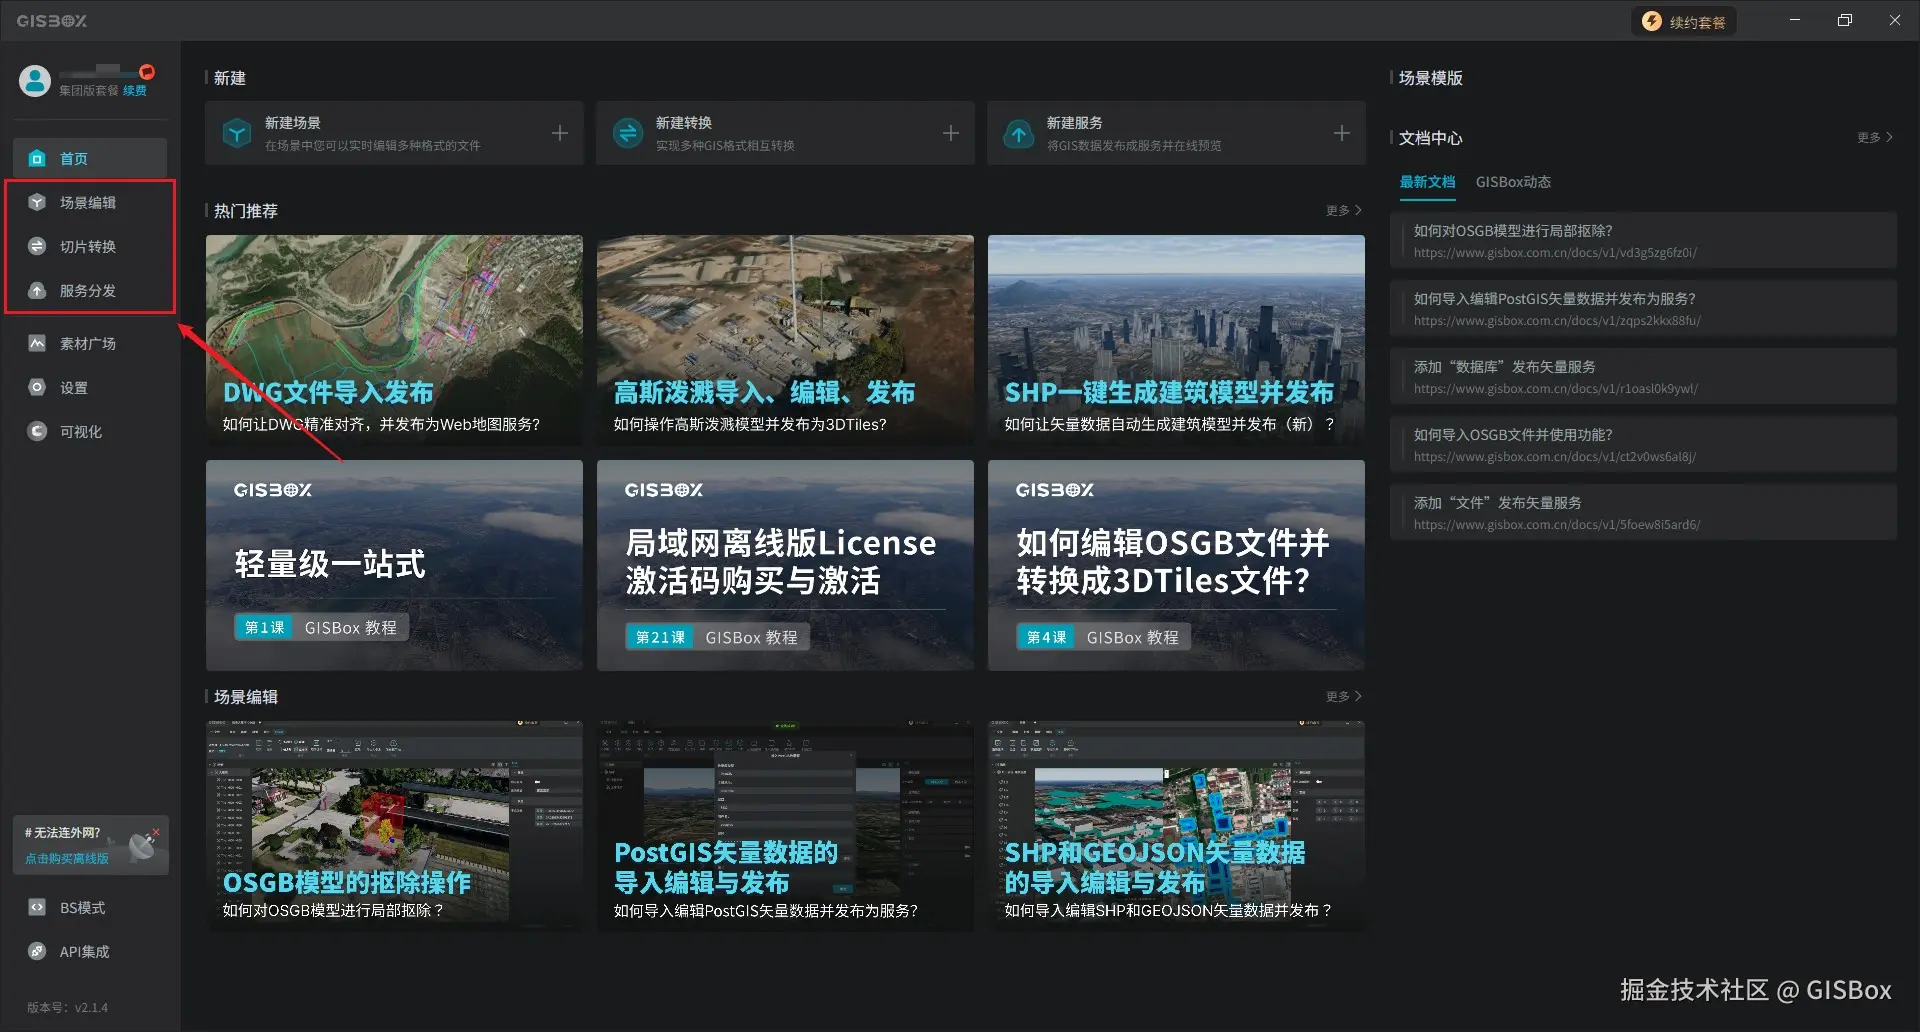Click 点击购买离线版 link

(67, 858)
